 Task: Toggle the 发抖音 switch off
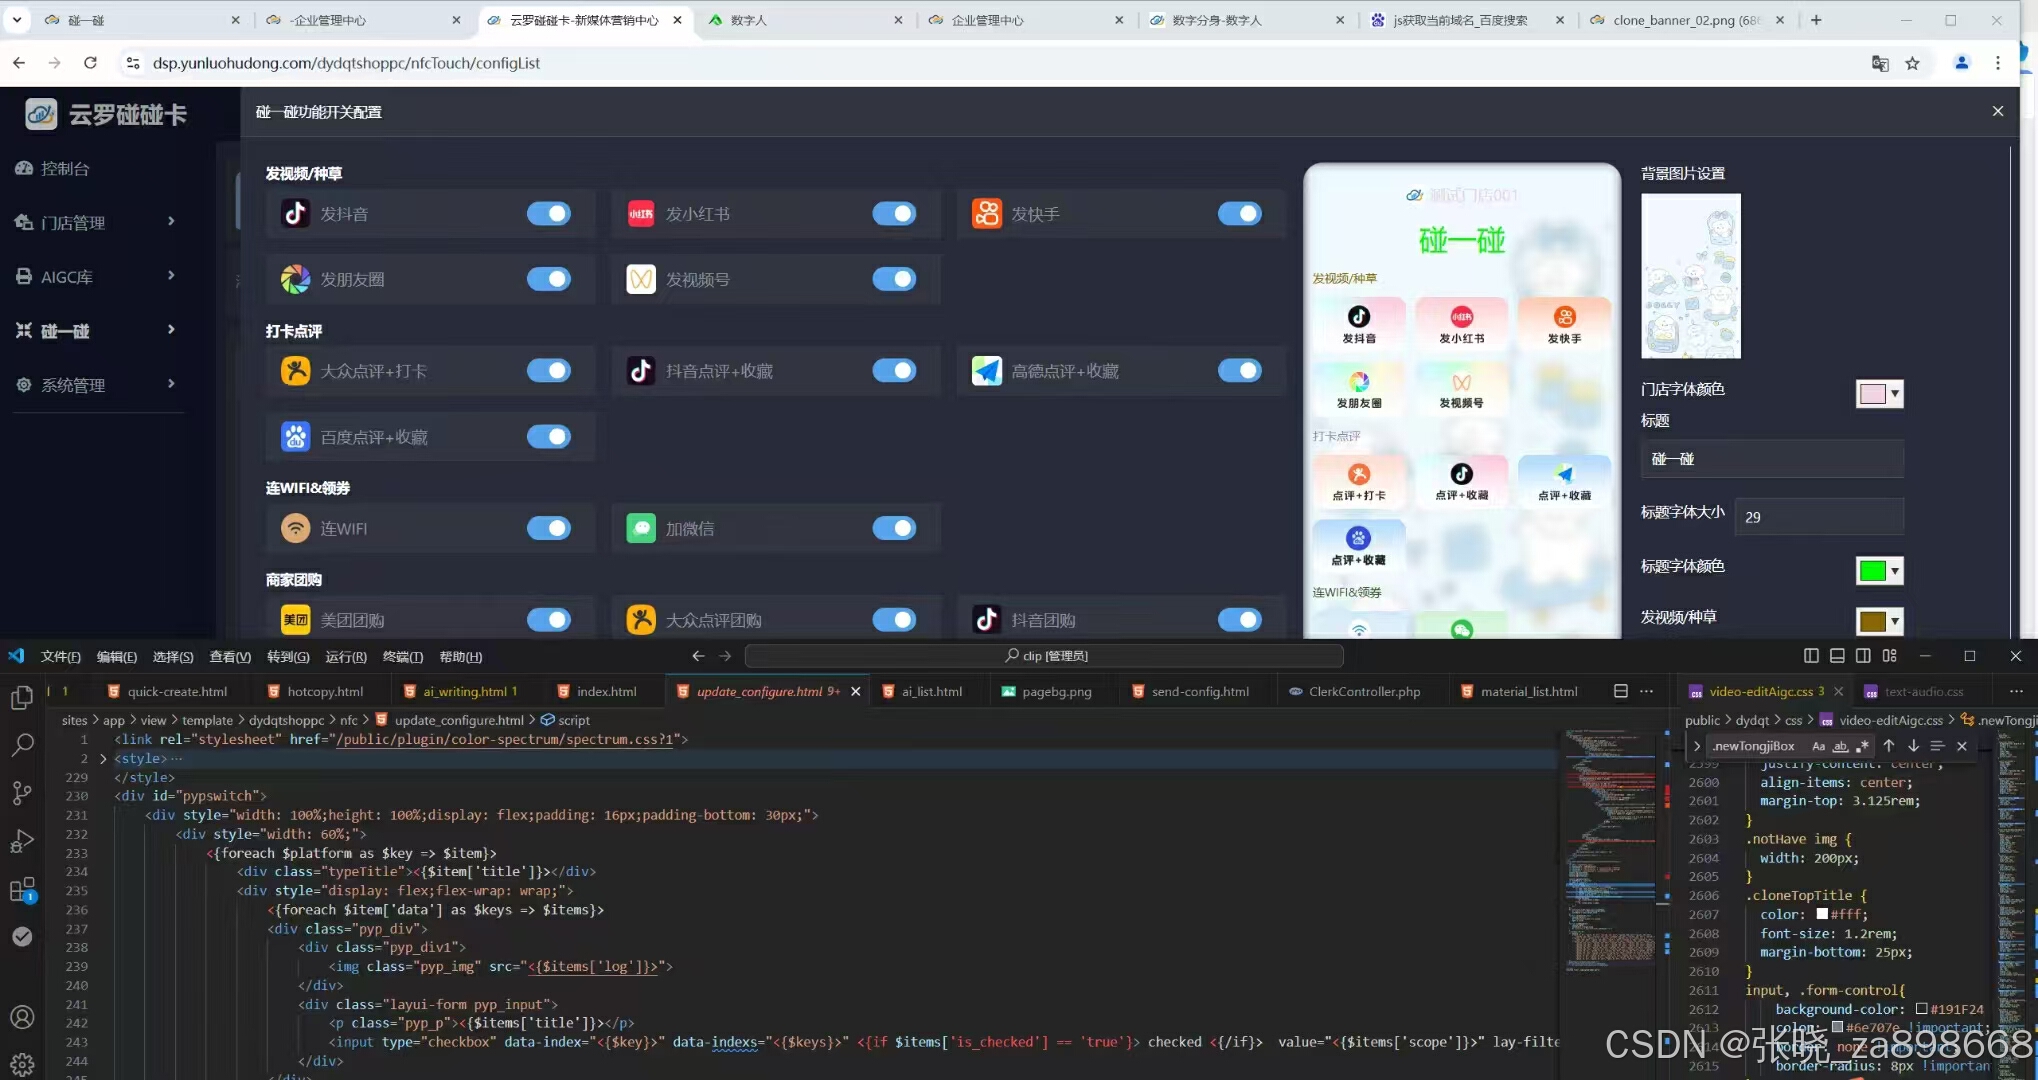tap(549, 214)
